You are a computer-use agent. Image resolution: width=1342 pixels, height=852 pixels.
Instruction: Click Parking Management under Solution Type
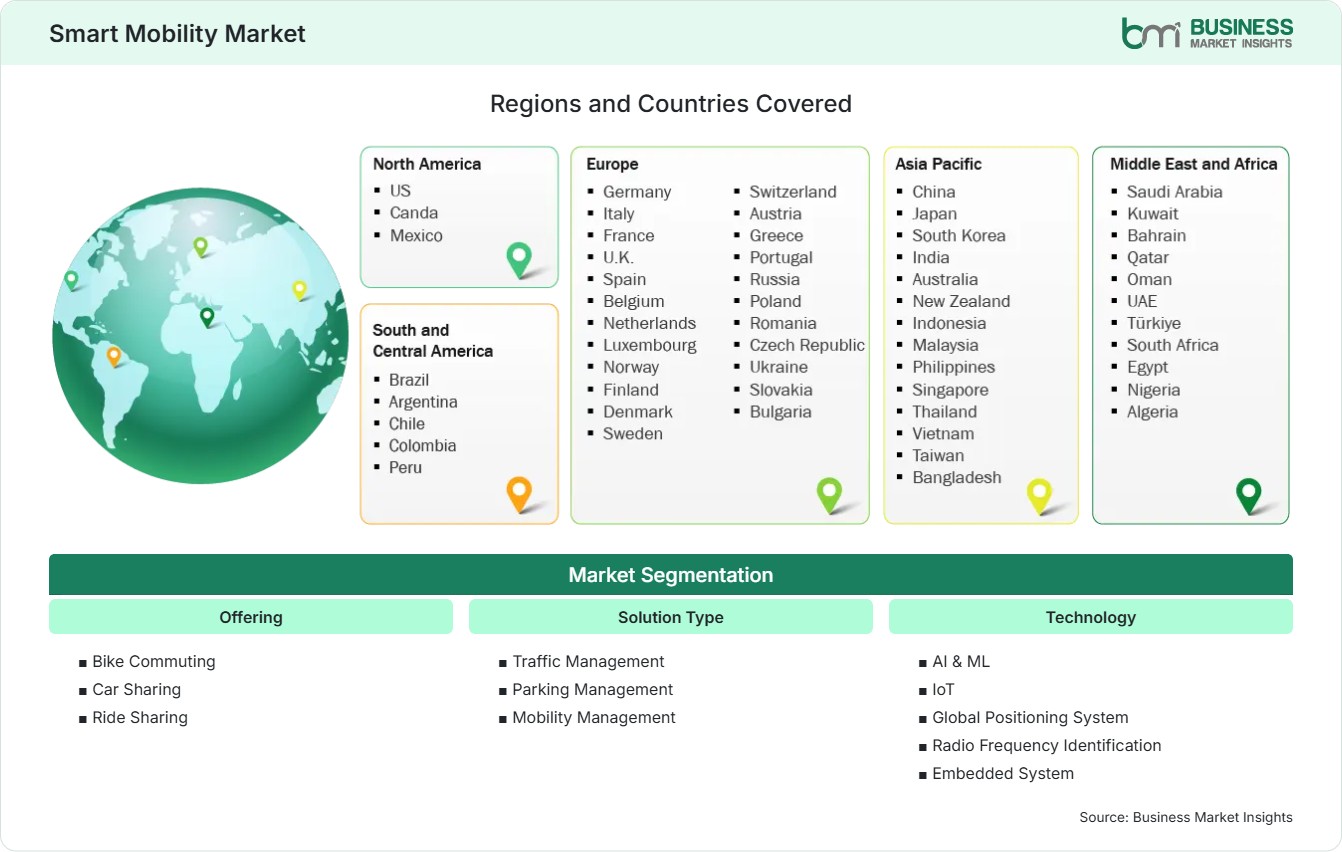tap(593, 690)
